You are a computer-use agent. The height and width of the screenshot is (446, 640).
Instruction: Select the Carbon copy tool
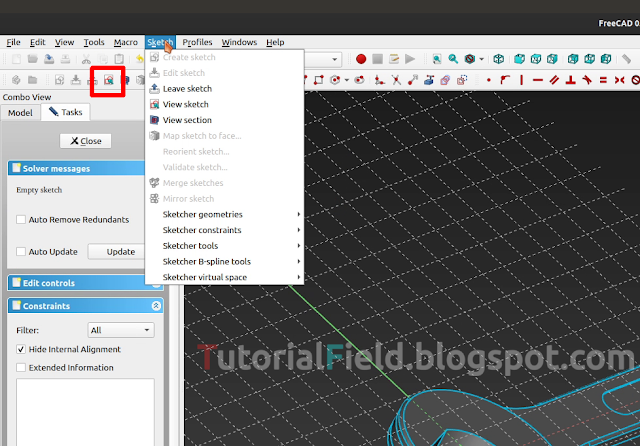pos(445,80)
